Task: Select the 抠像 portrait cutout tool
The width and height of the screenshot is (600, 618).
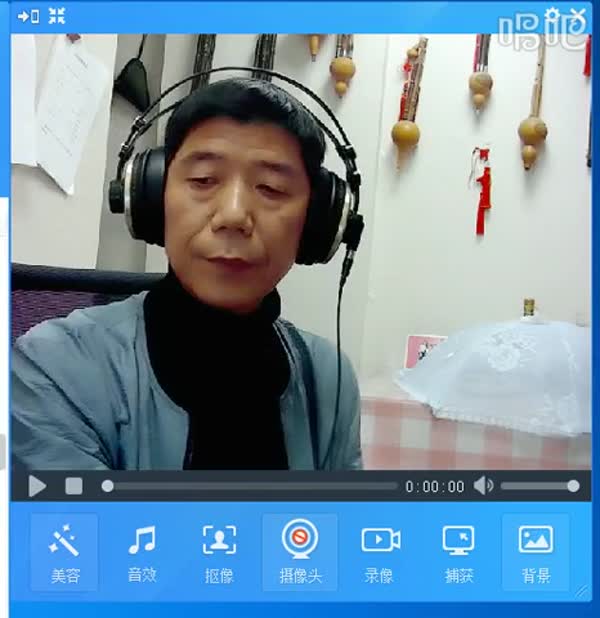Action: click(219, 551)
